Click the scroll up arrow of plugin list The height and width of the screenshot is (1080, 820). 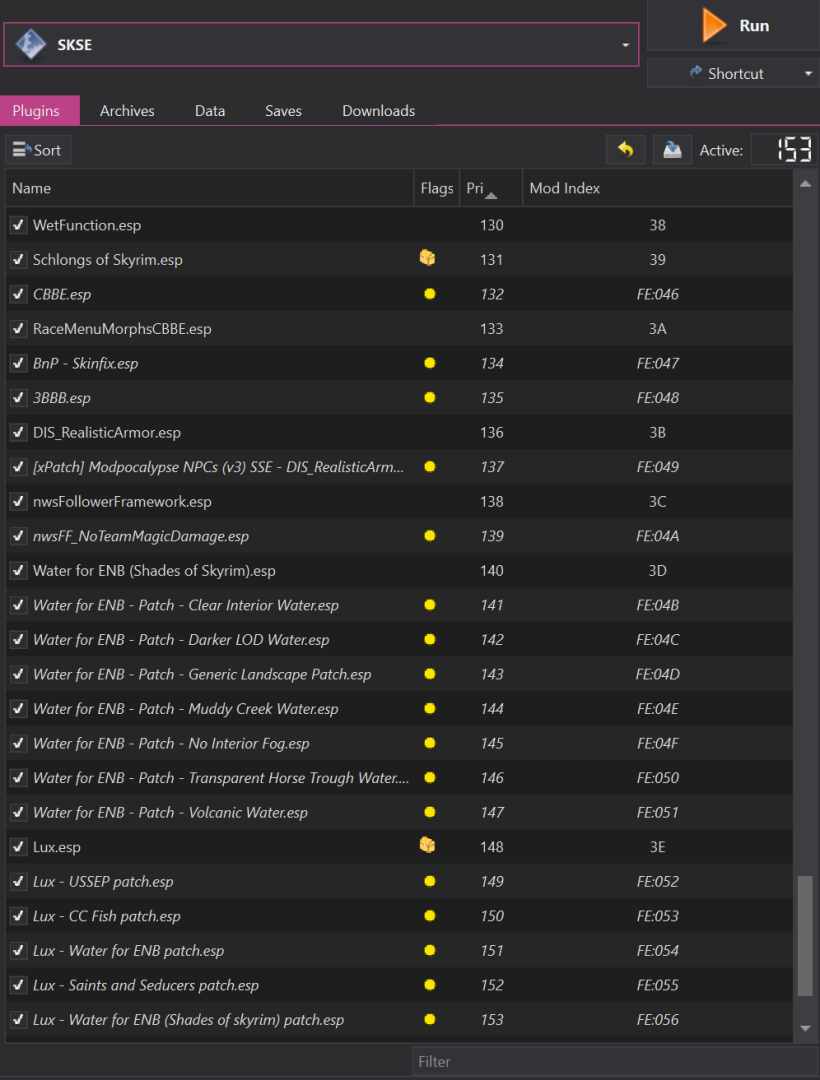click(x=805, y=183)
